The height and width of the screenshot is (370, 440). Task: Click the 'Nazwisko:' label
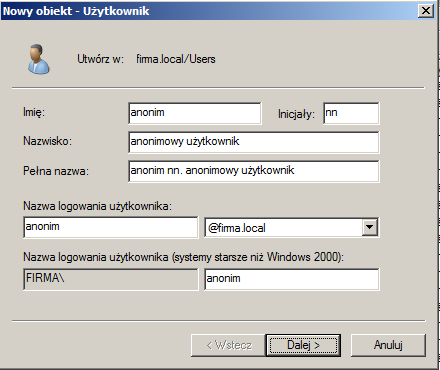pos(47,141)
